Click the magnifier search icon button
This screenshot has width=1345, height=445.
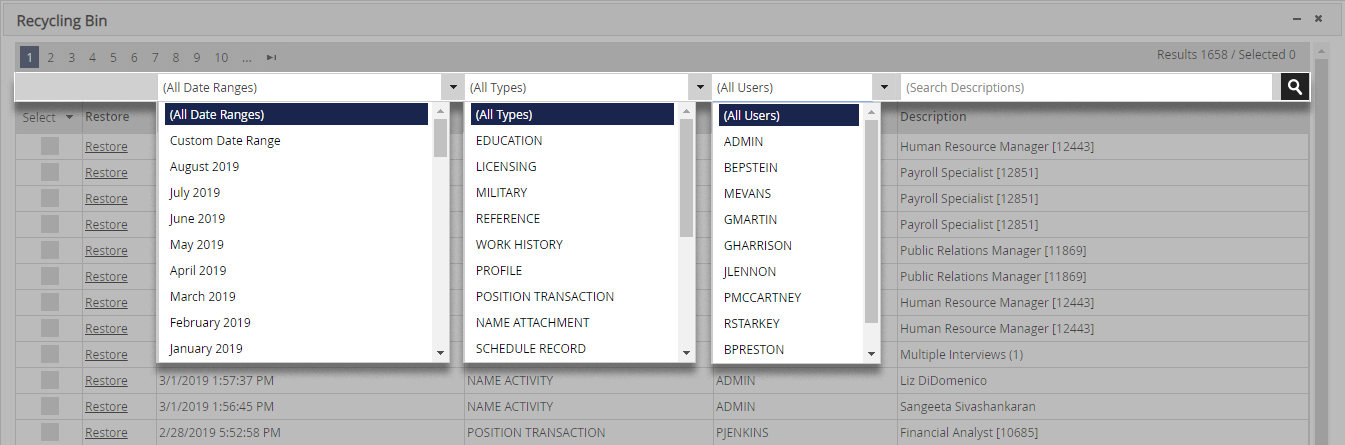(x=1295, y=87)
